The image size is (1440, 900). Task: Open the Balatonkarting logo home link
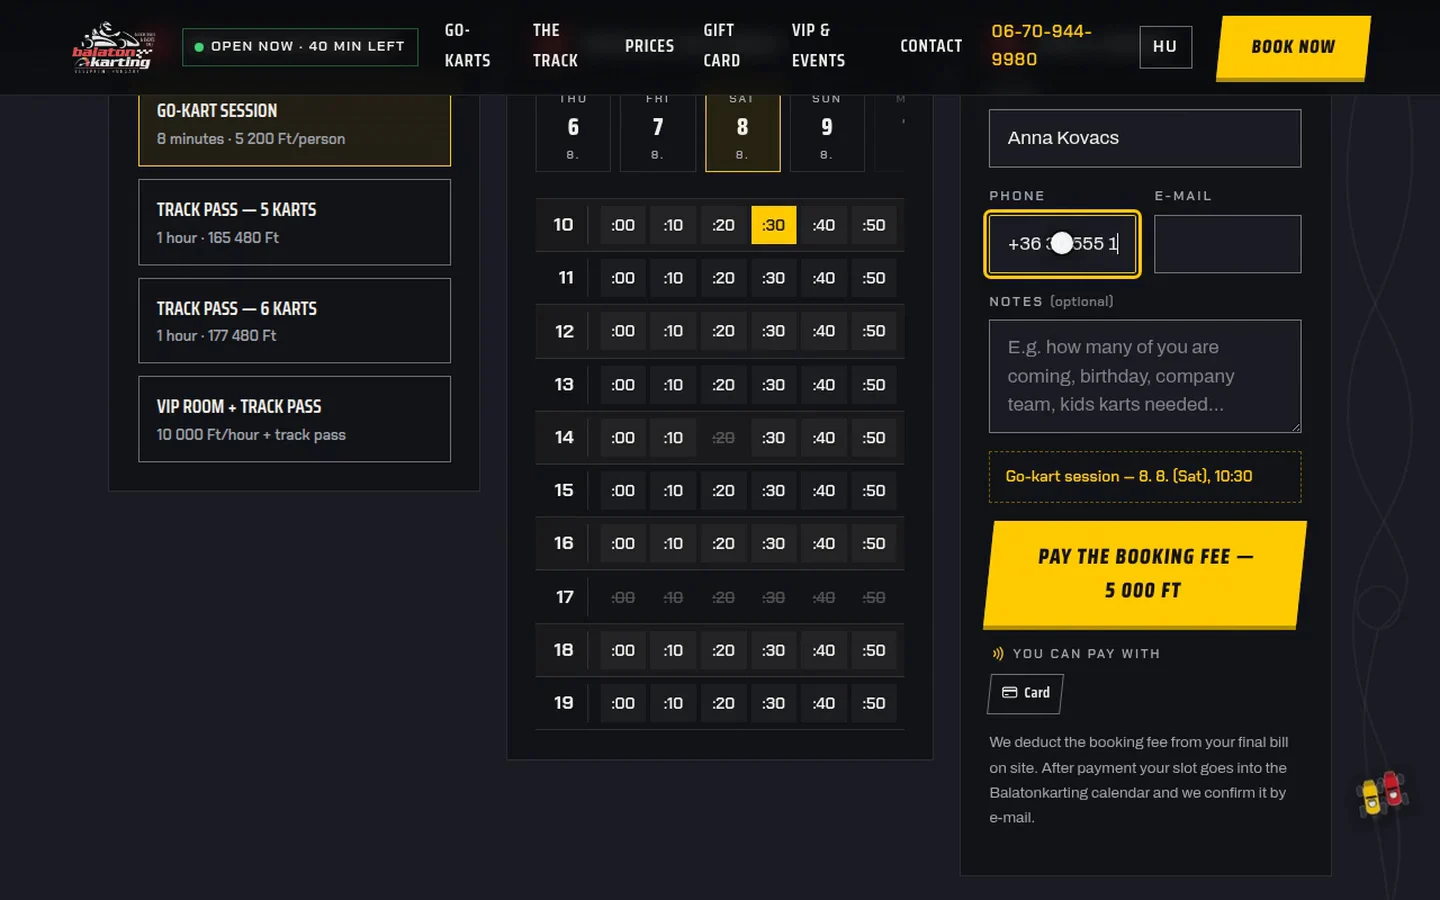[114, 47]
